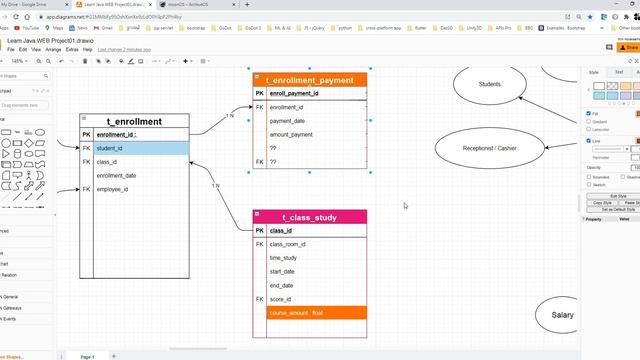This screenshot has height=360, width=640.
Task: Expand the Property Value section
Action: click(x=583, y=219)
